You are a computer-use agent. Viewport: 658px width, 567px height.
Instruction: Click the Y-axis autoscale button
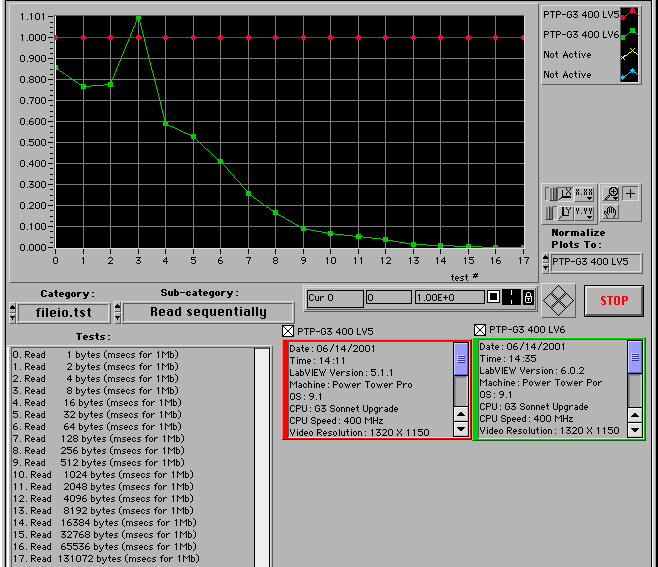pos(564,212)
